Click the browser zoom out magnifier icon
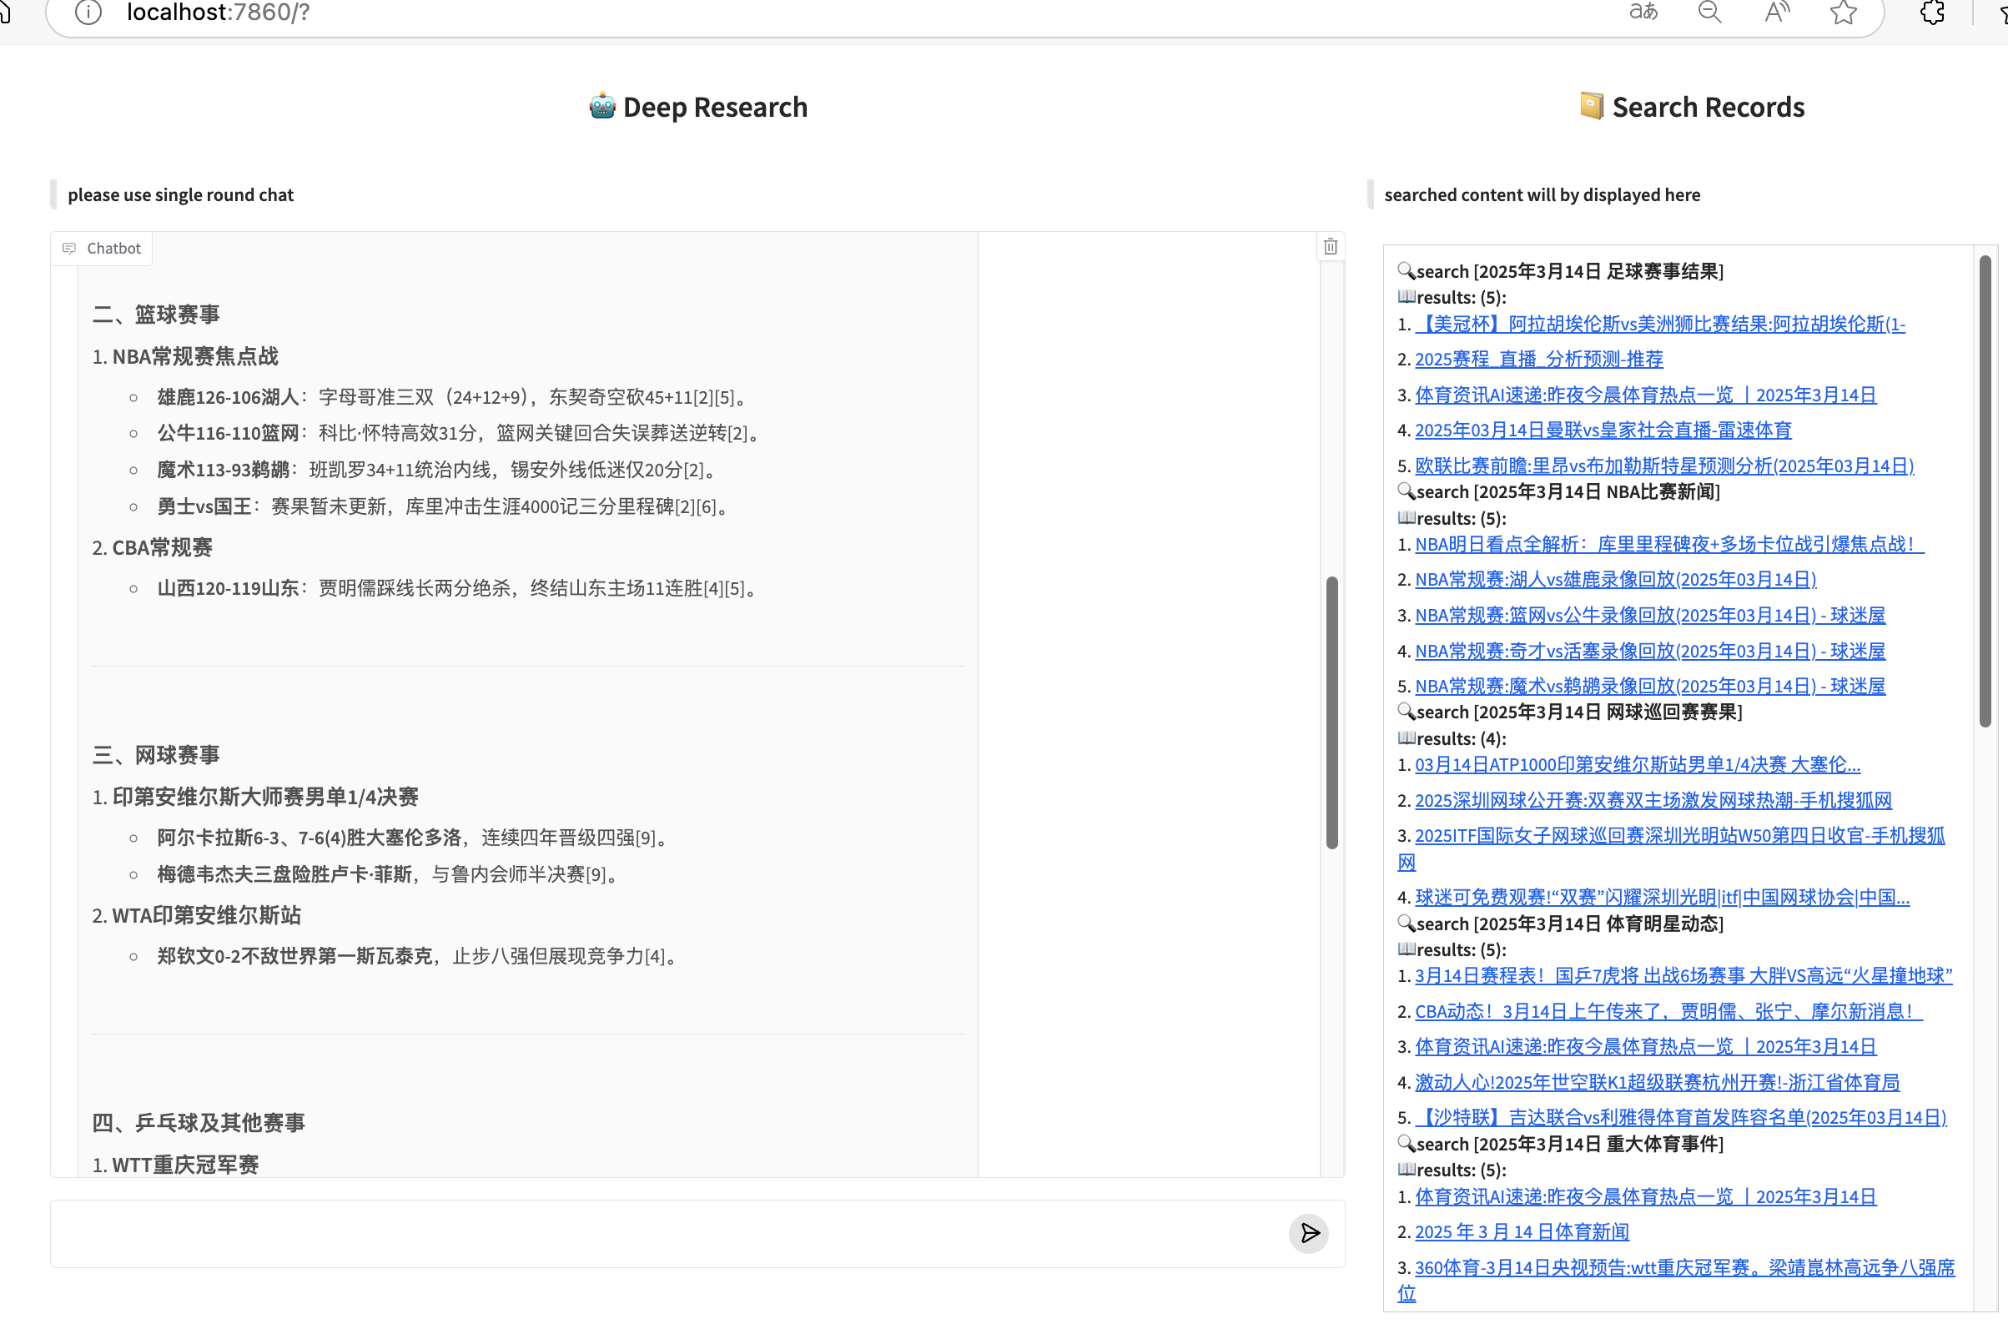The image size is (2008, 1339). (x=1709, y=12)
